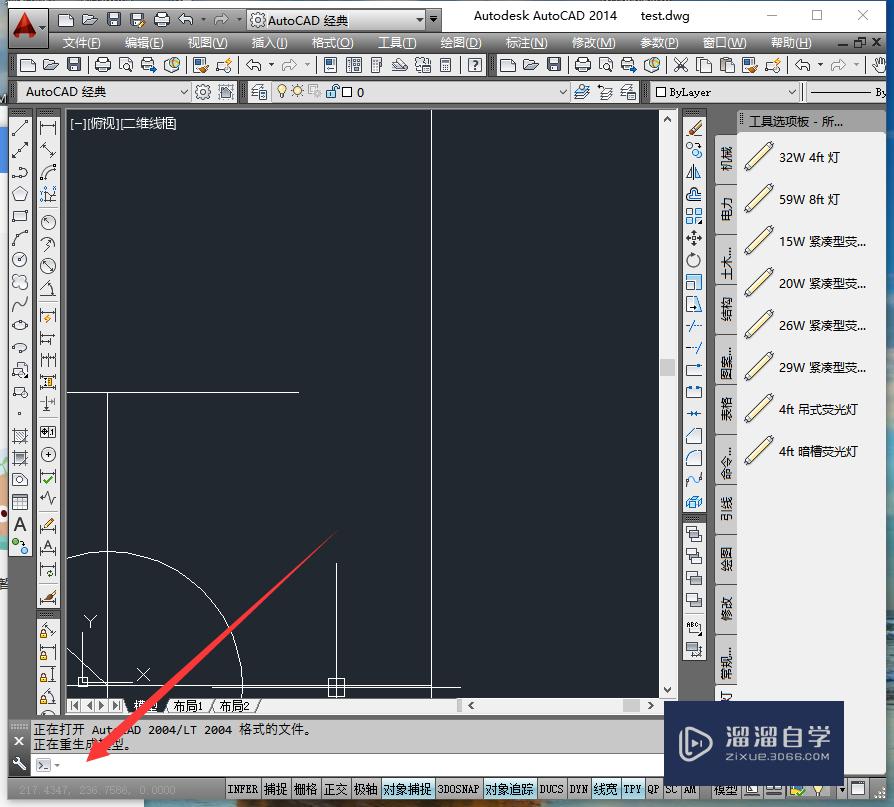Click the lineweight (线宽) status bar control
The image size is (894, 807).
pyautogui.click(x=604, y=788)
